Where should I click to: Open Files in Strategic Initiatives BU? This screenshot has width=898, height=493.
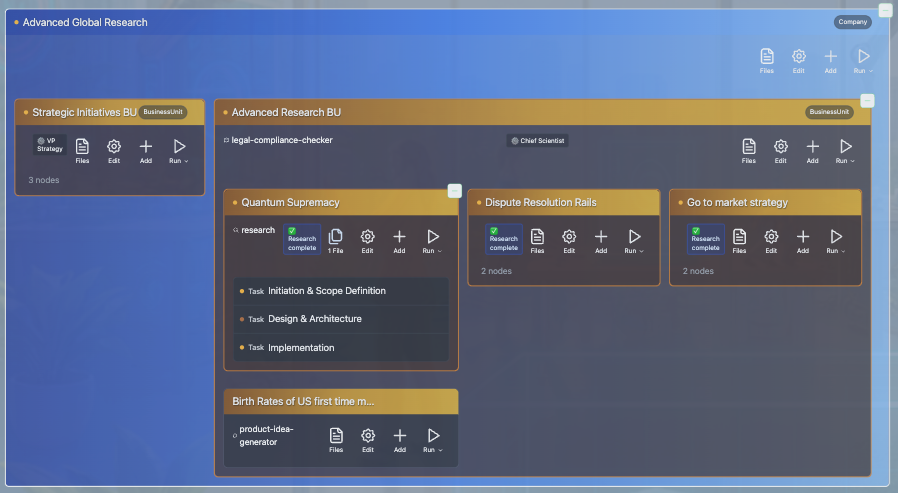(82, 151)
